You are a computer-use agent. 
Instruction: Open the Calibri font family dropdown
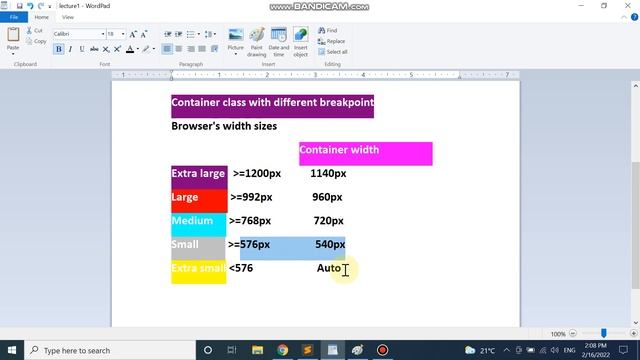coord(103,34)
